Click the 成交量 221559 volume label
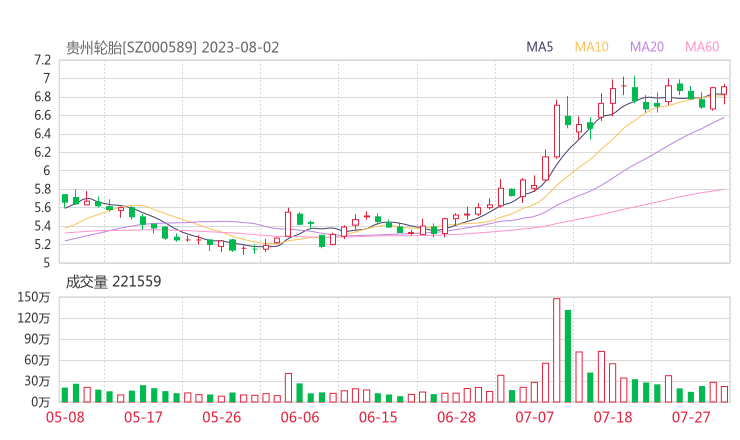Image resolution: width=740 pixels, height=440 pixels. coord(113,282)
